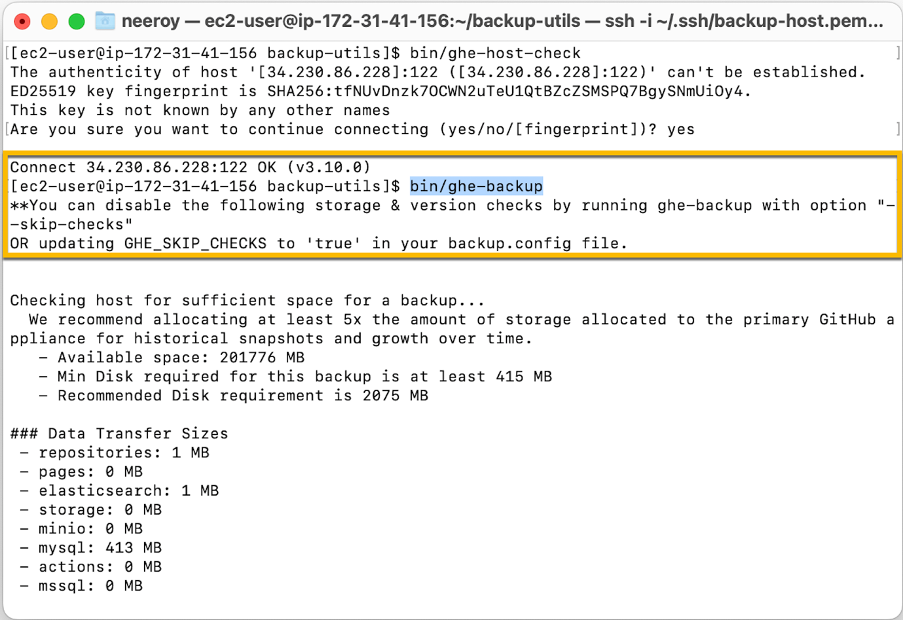Image resolution: width=904 pixels, height=620 pixels.
Task: Click the typed 'yes' confirmation response
Action: 681,129
